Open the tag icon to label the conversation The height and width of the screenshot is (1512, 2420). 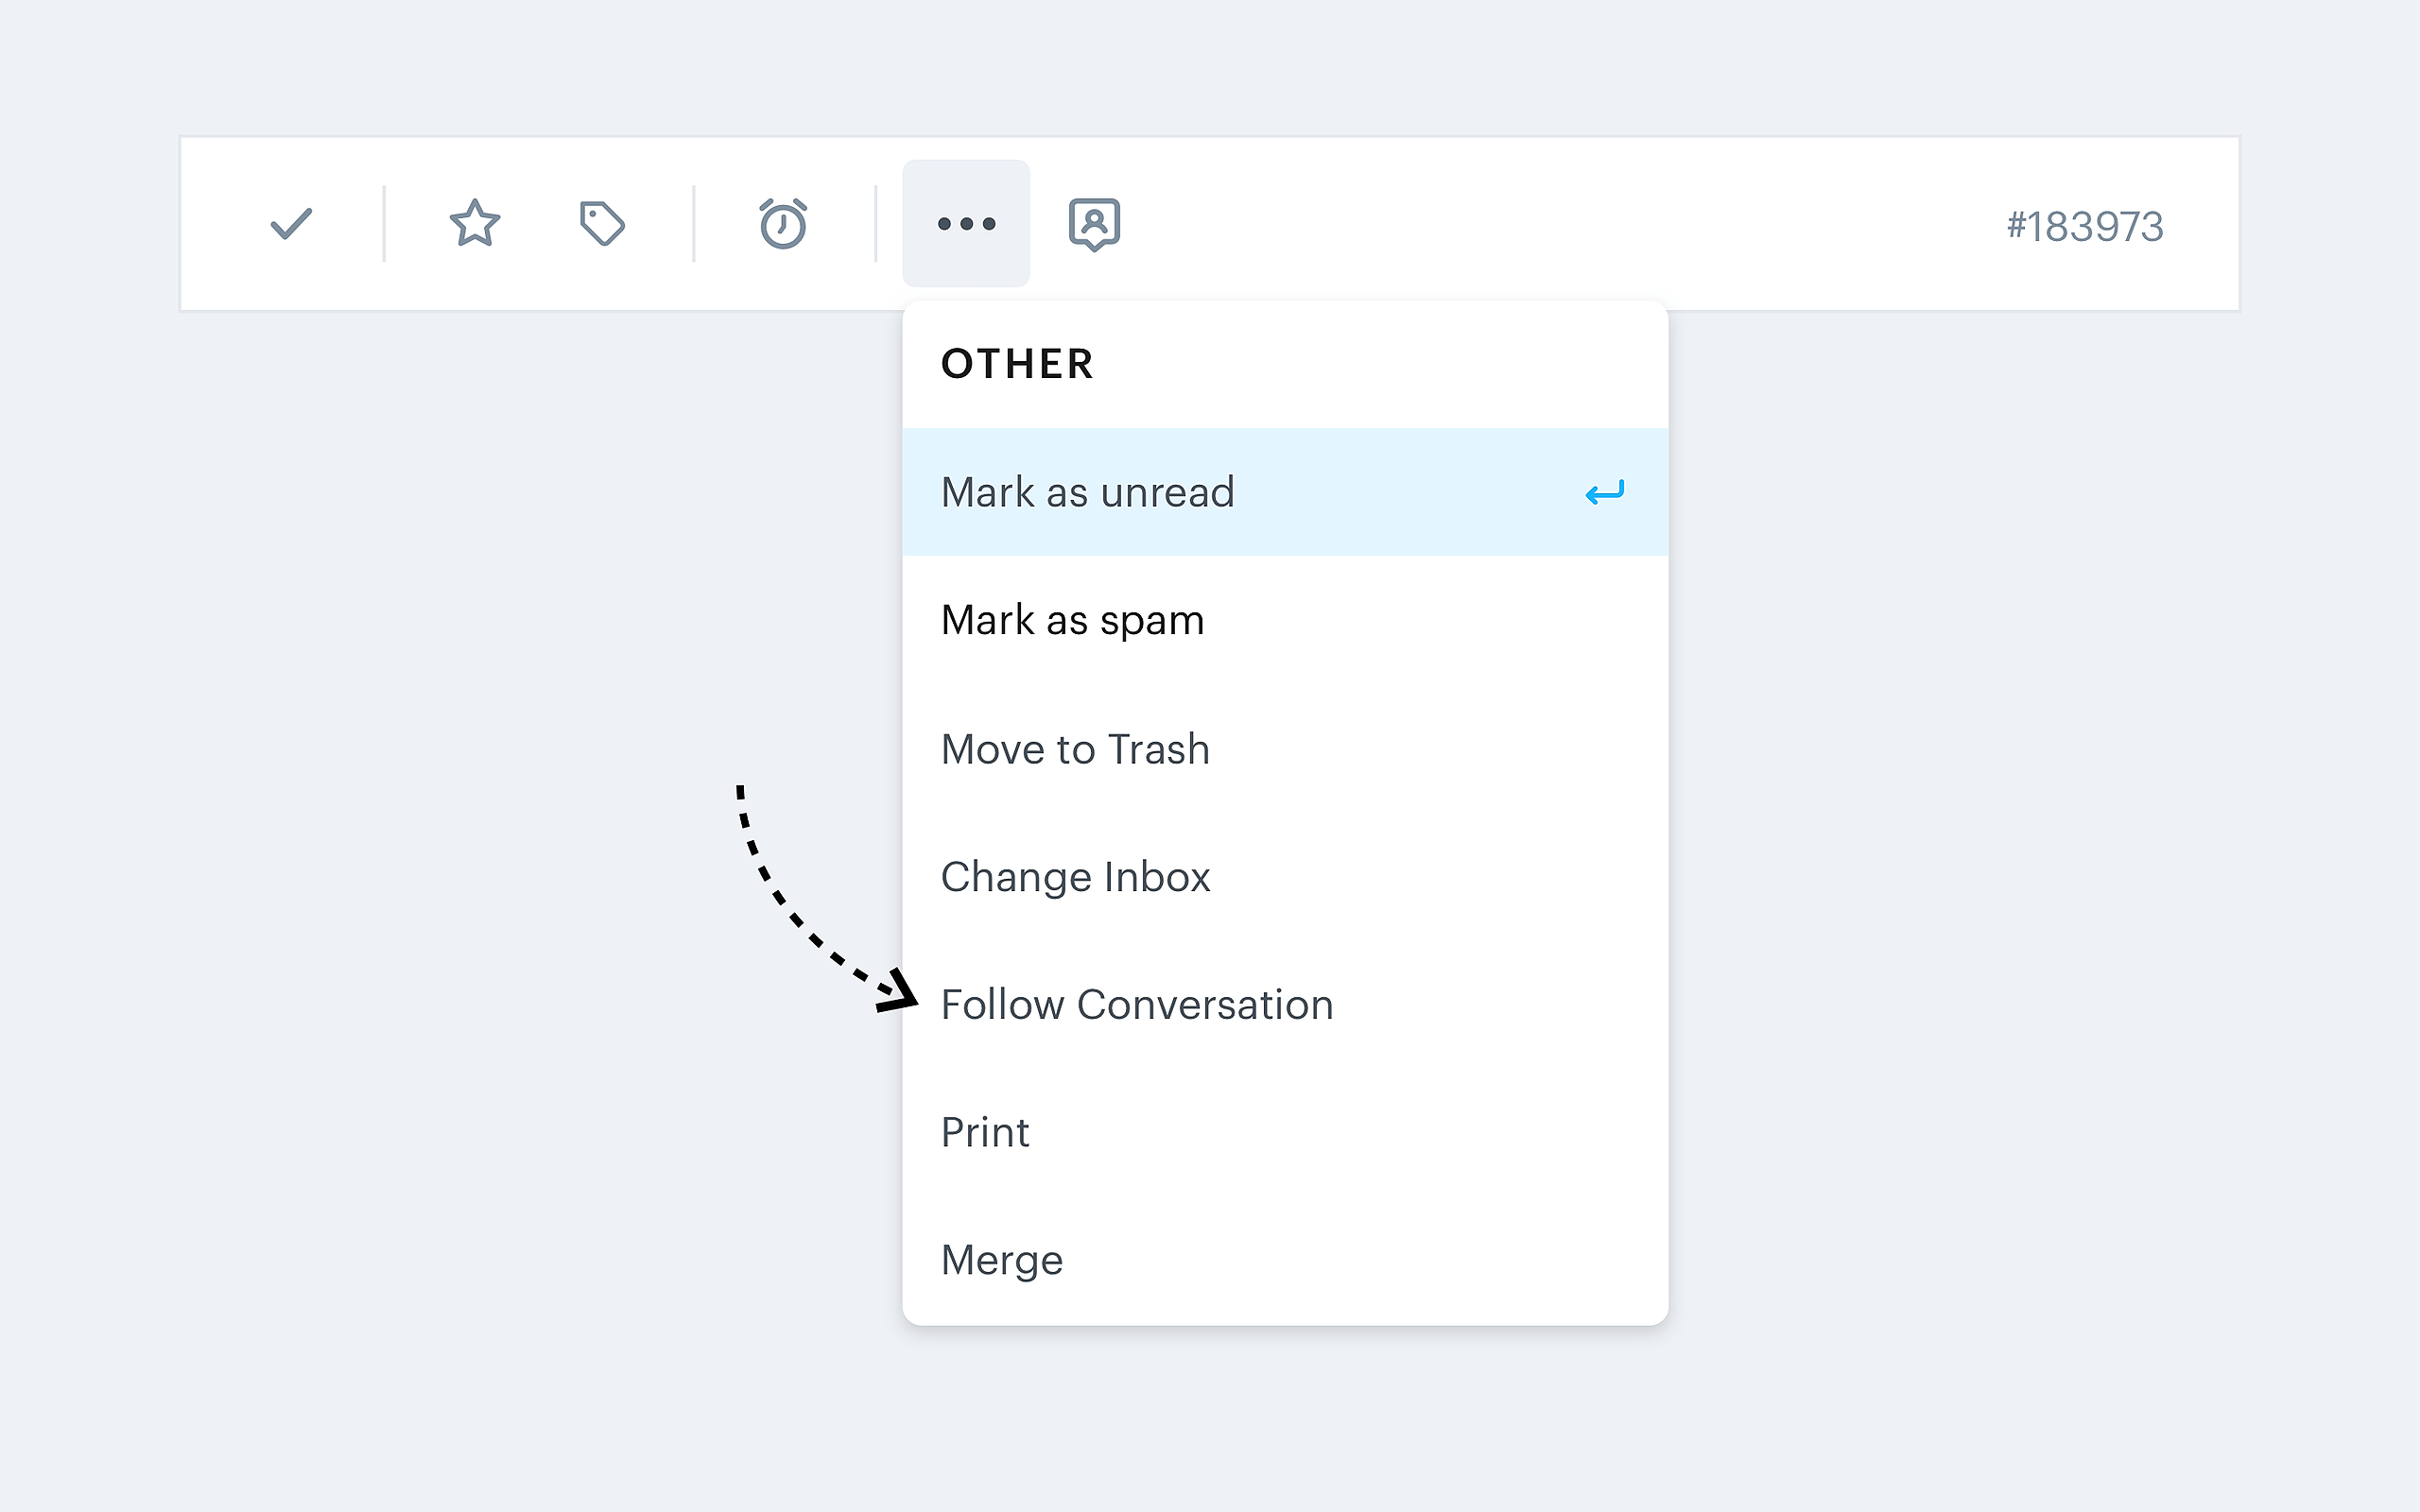[x=602, y=224]
